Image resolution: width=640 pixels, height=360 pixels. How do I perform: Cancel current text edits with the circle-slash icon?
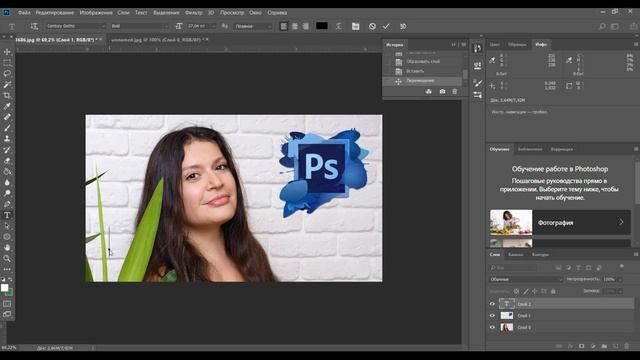(372, 26)
